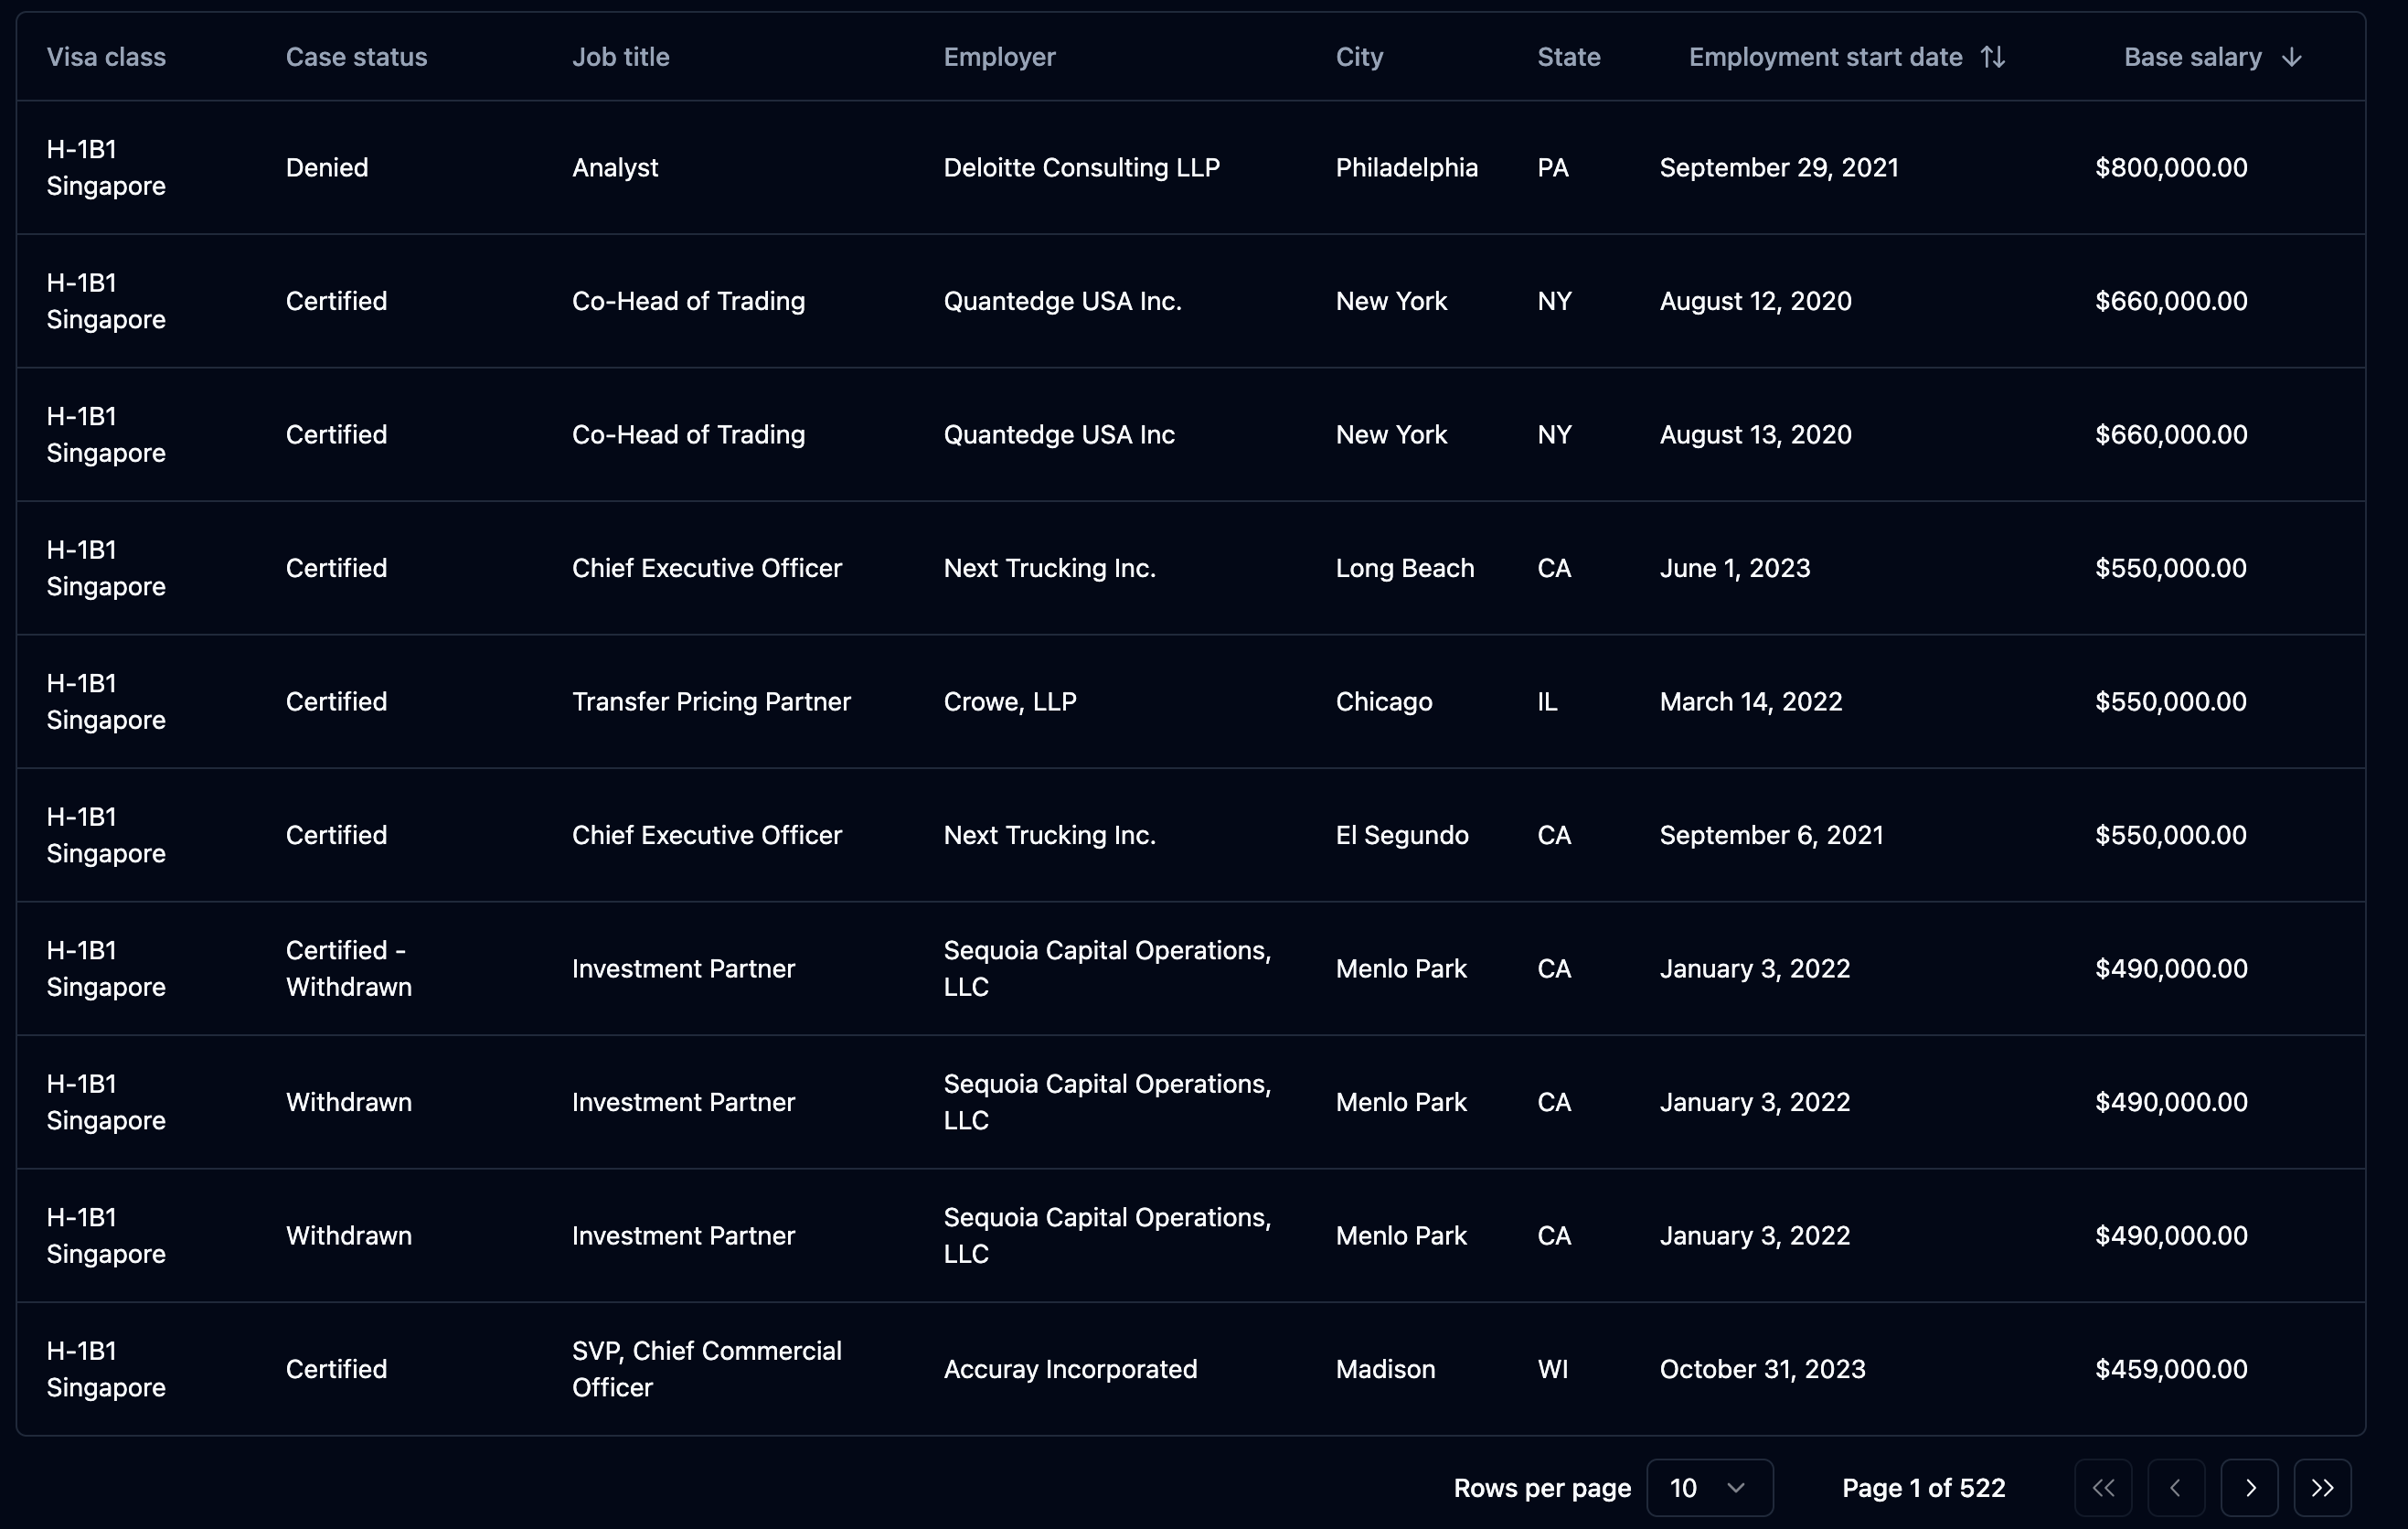Click the Madison city cell
Screen dimensions: 2408x1529
tap(1385, 1369)
